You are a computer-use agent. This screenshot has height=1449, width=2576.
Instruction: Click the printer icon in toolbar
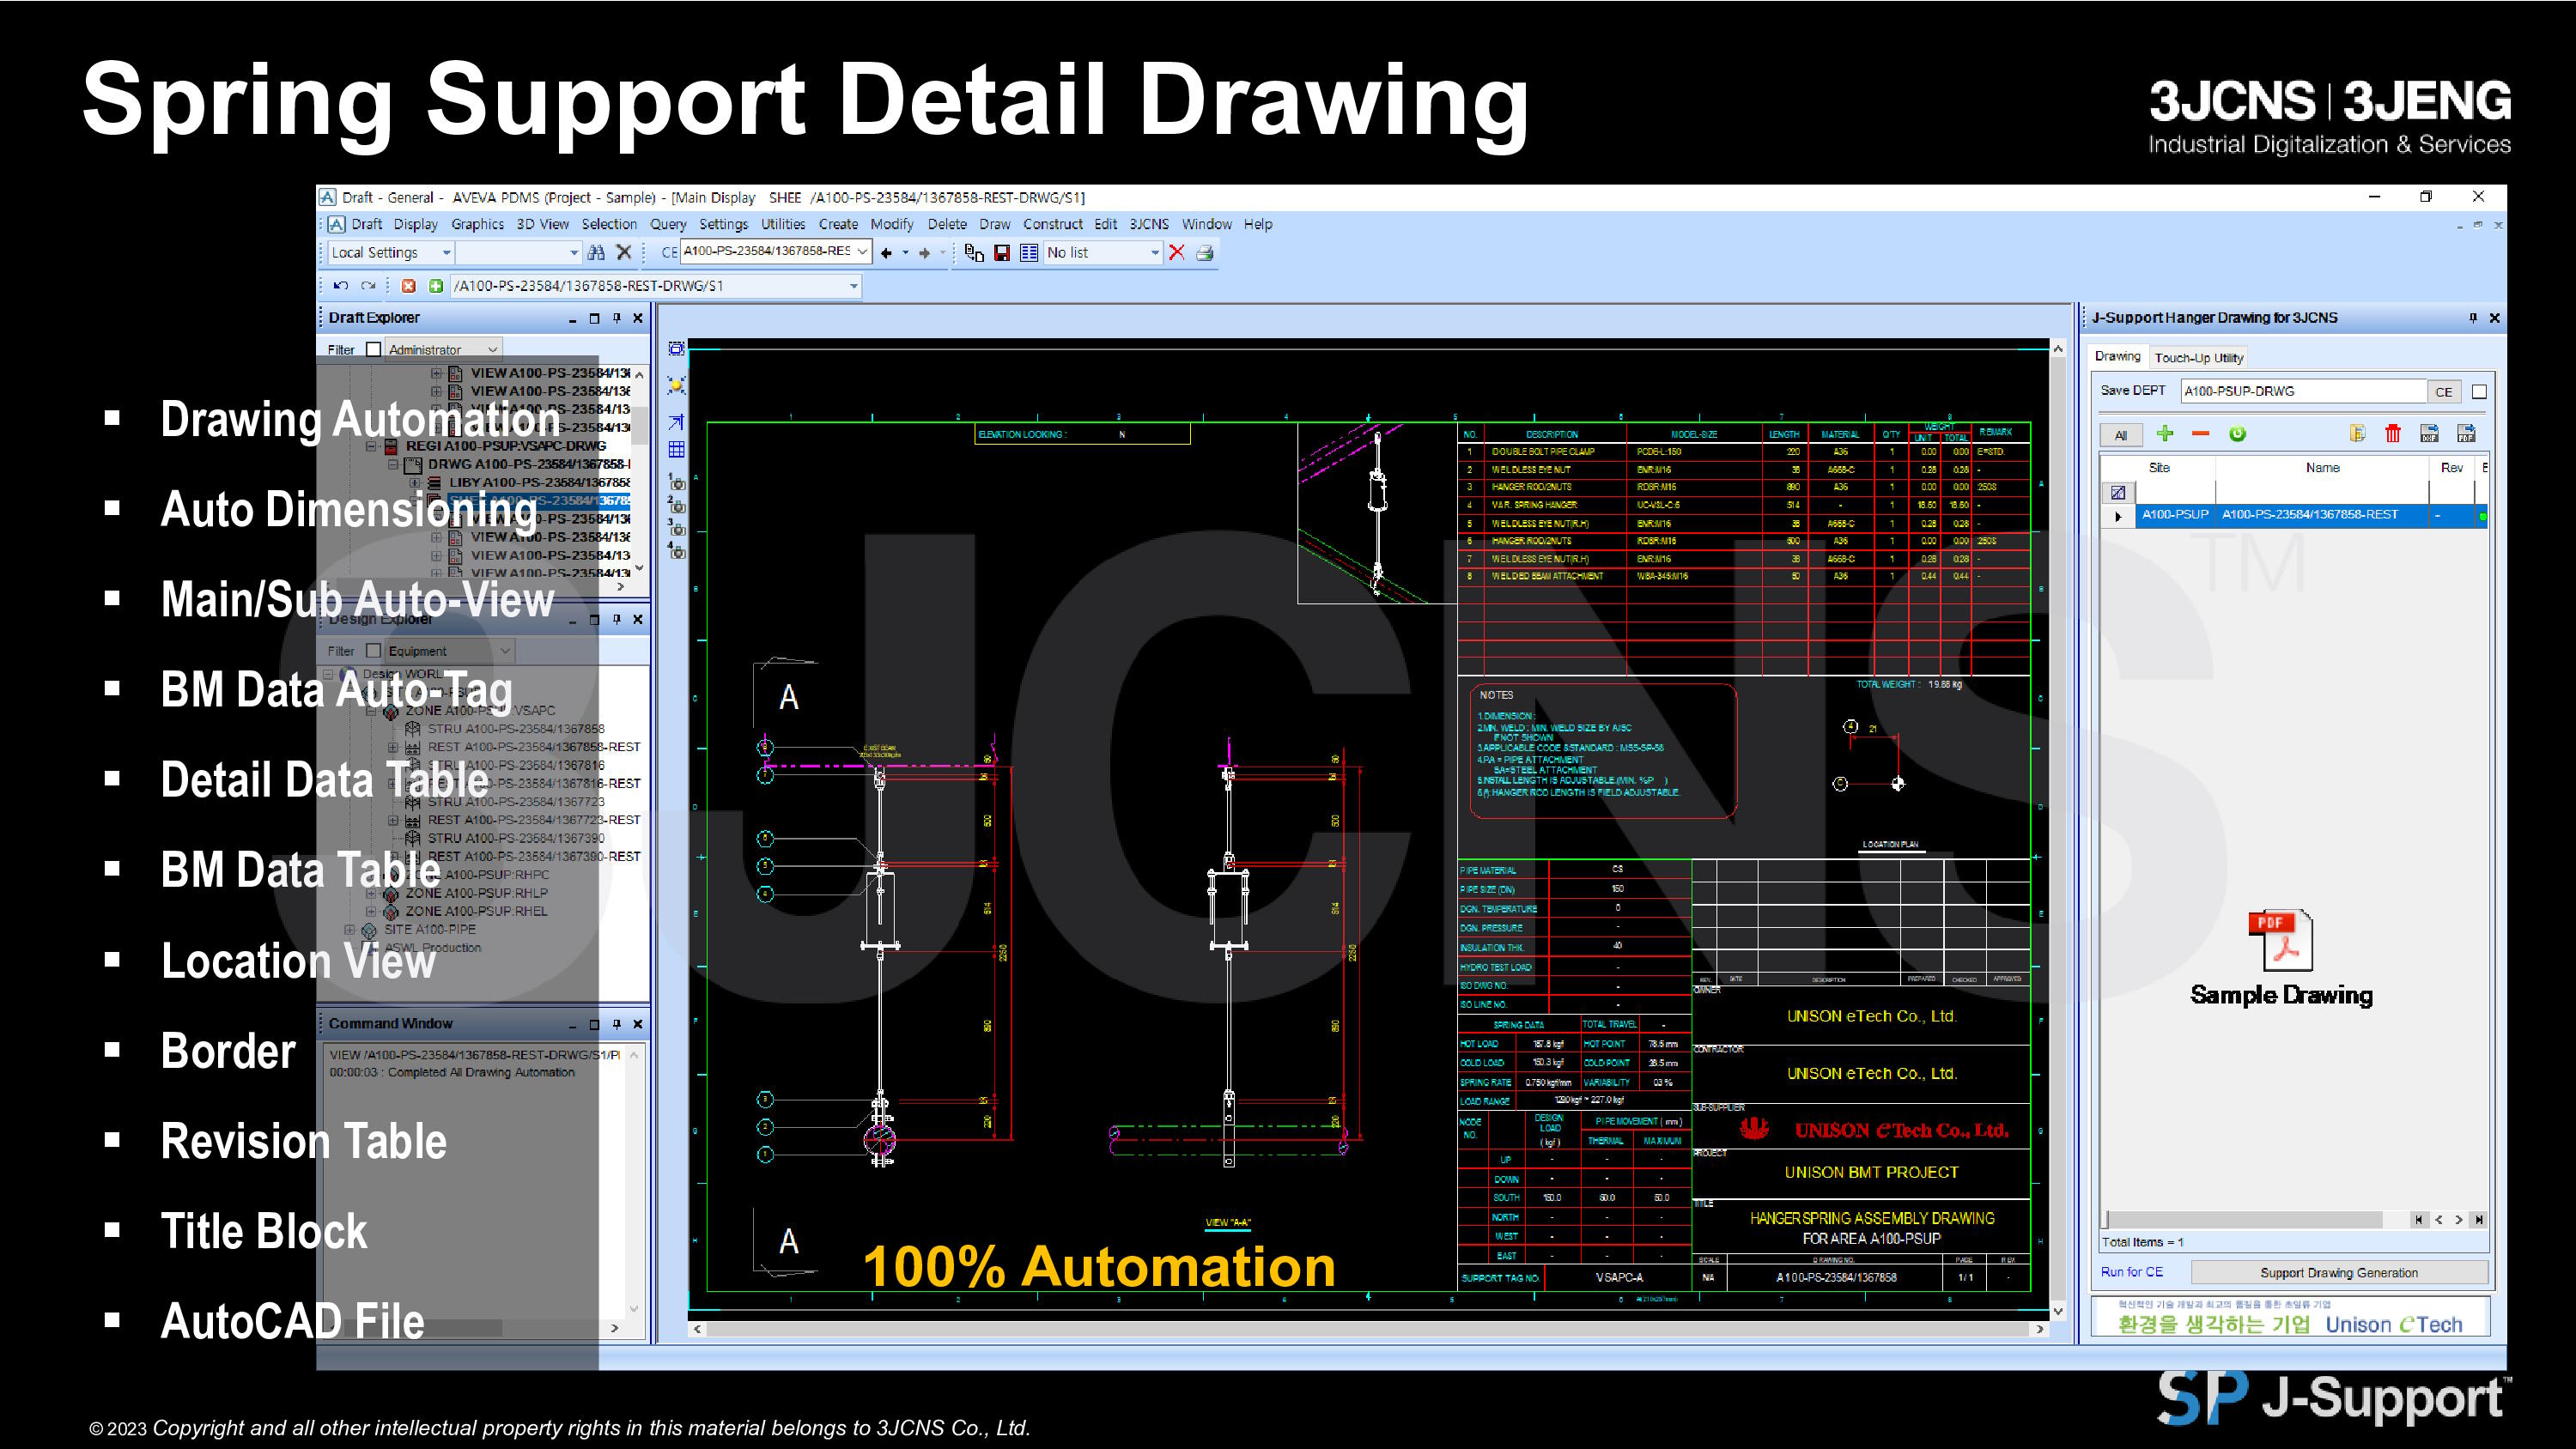tap(1205, 252)
